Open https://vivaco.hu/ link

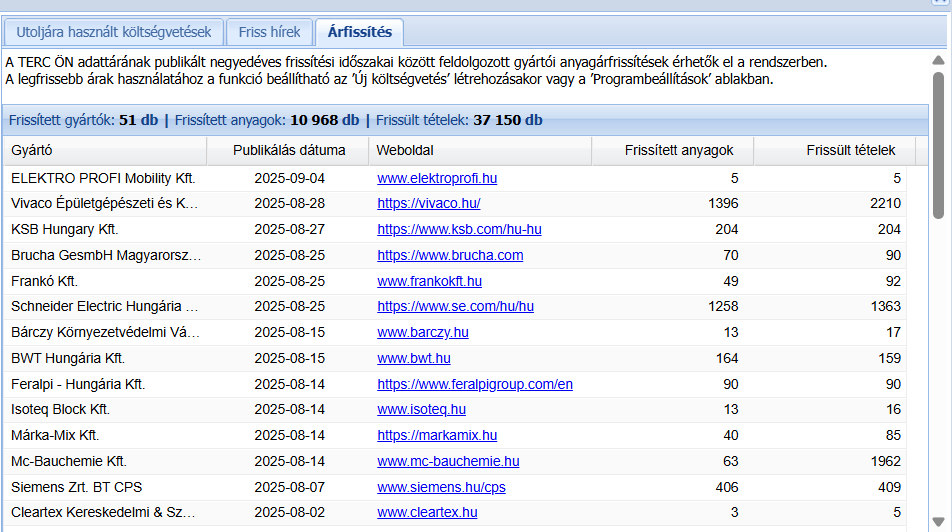click(x=429, y=203)
